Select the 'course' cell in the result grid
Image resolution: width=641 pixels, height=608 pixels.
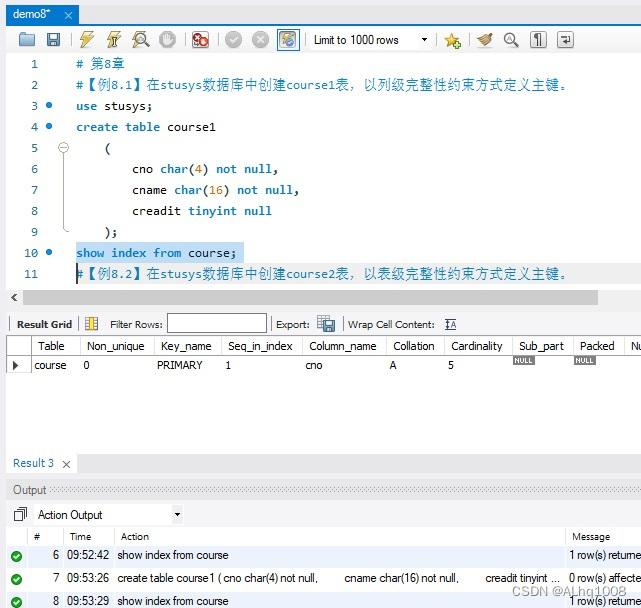tap(56, 365)
